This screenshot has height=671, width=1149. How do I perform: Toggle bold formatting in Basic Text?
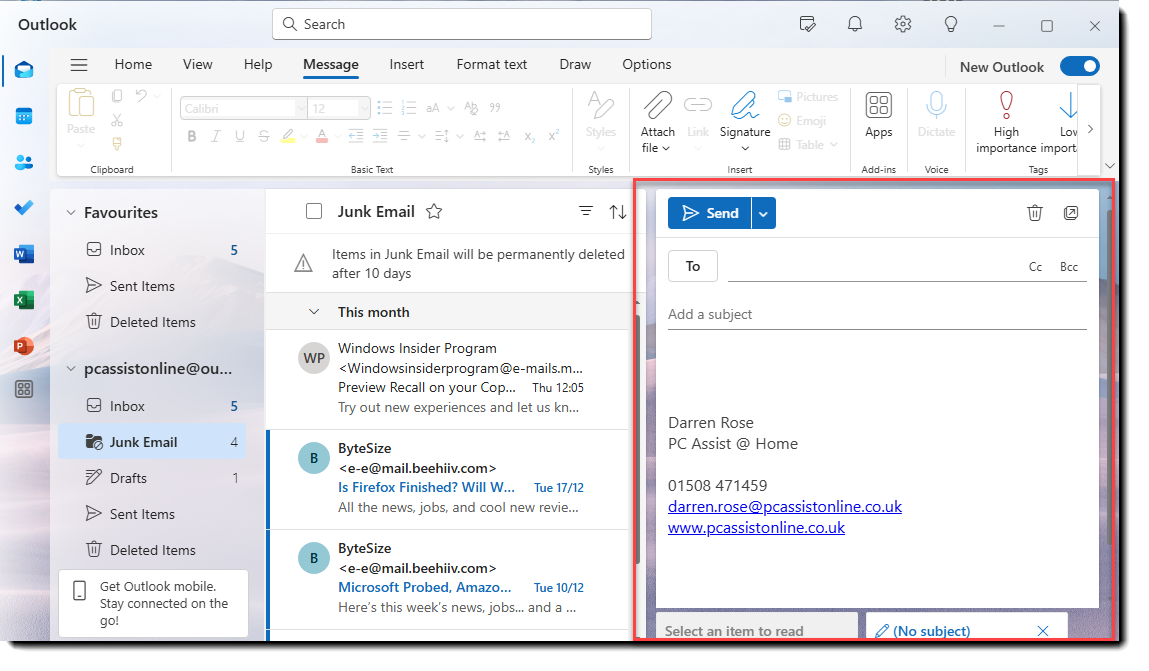191,136
